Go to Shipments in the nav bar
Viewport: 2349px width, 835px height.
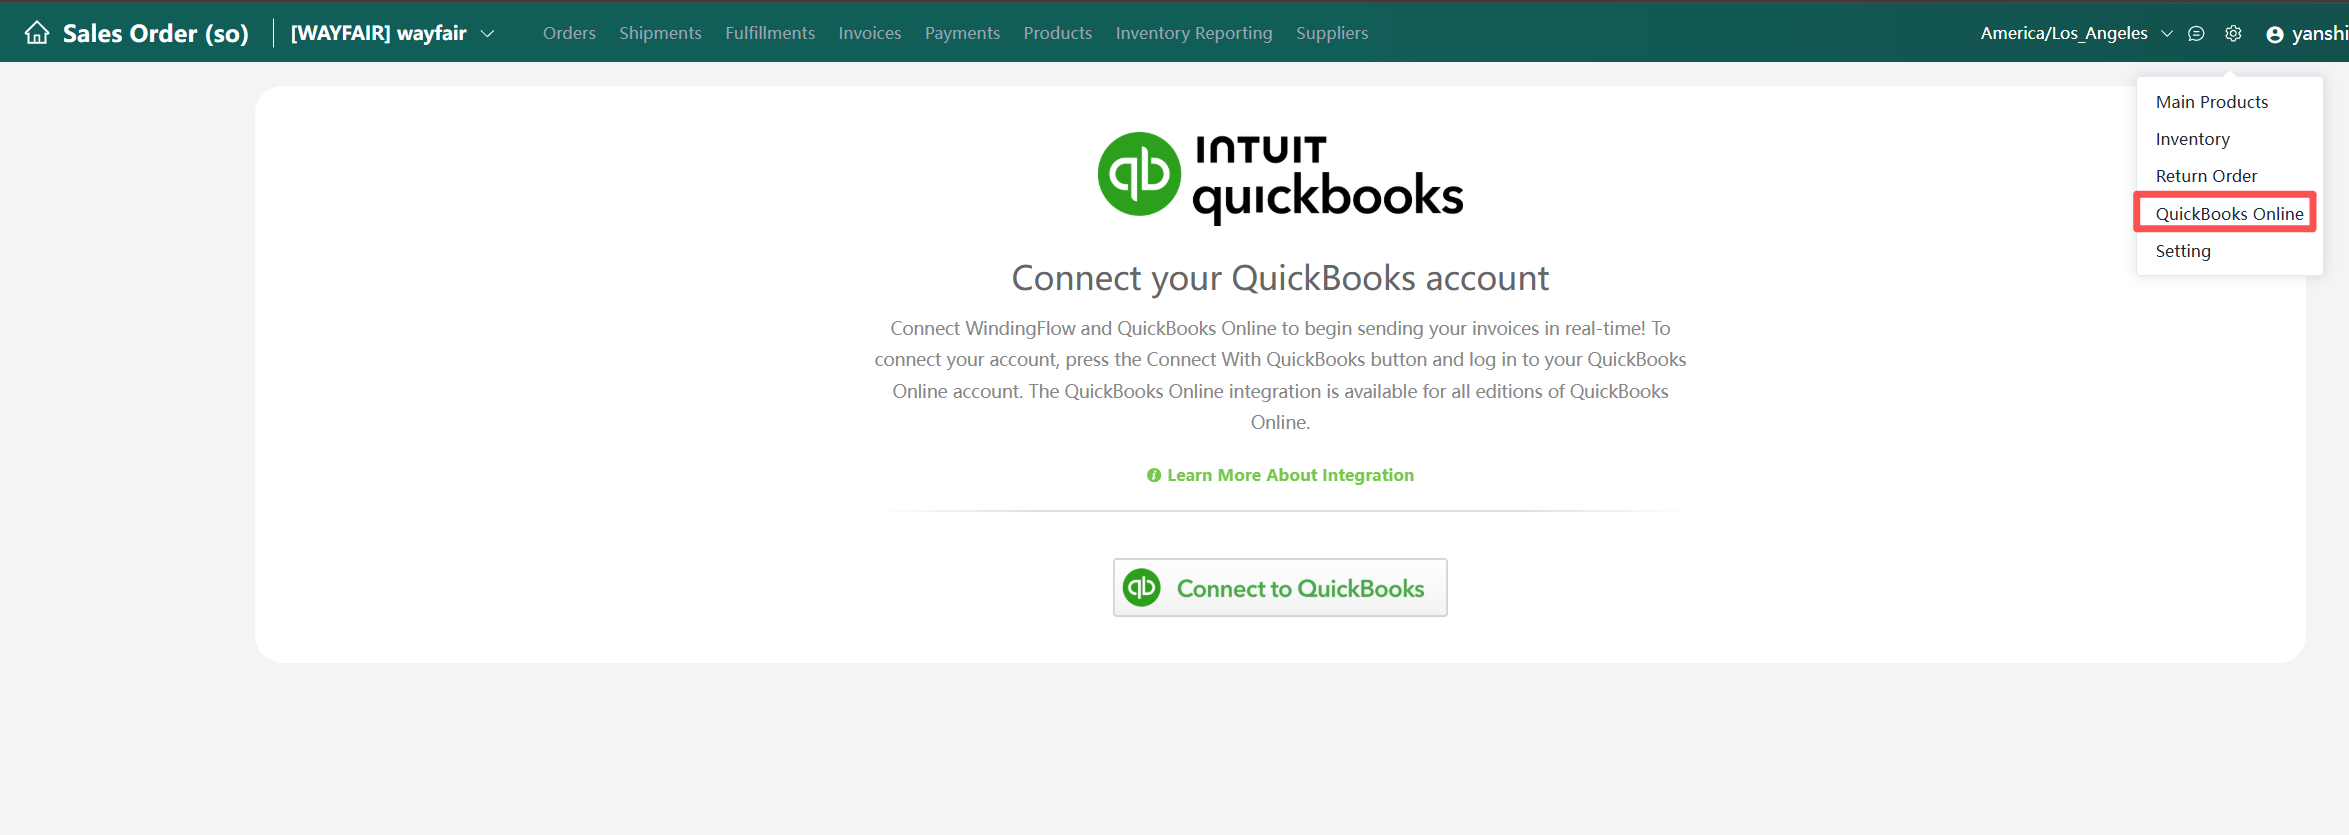tap(660, 33)
